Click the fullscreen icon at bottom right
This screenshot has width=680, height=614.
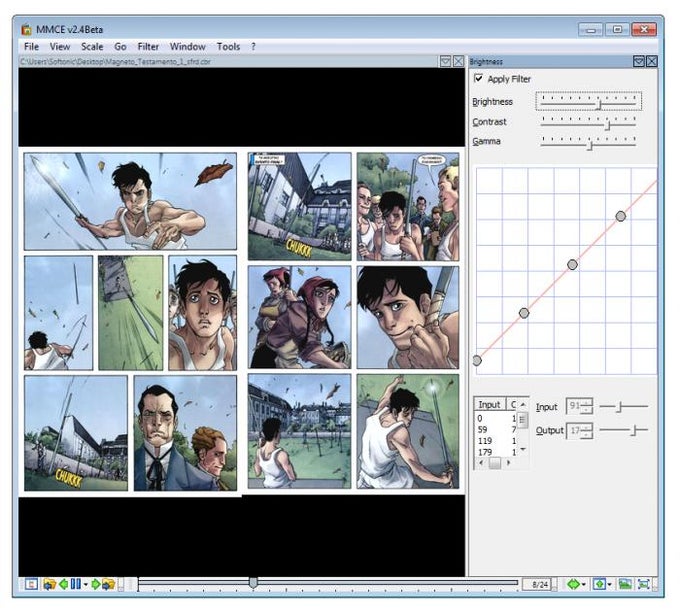(x=644, y=584)
